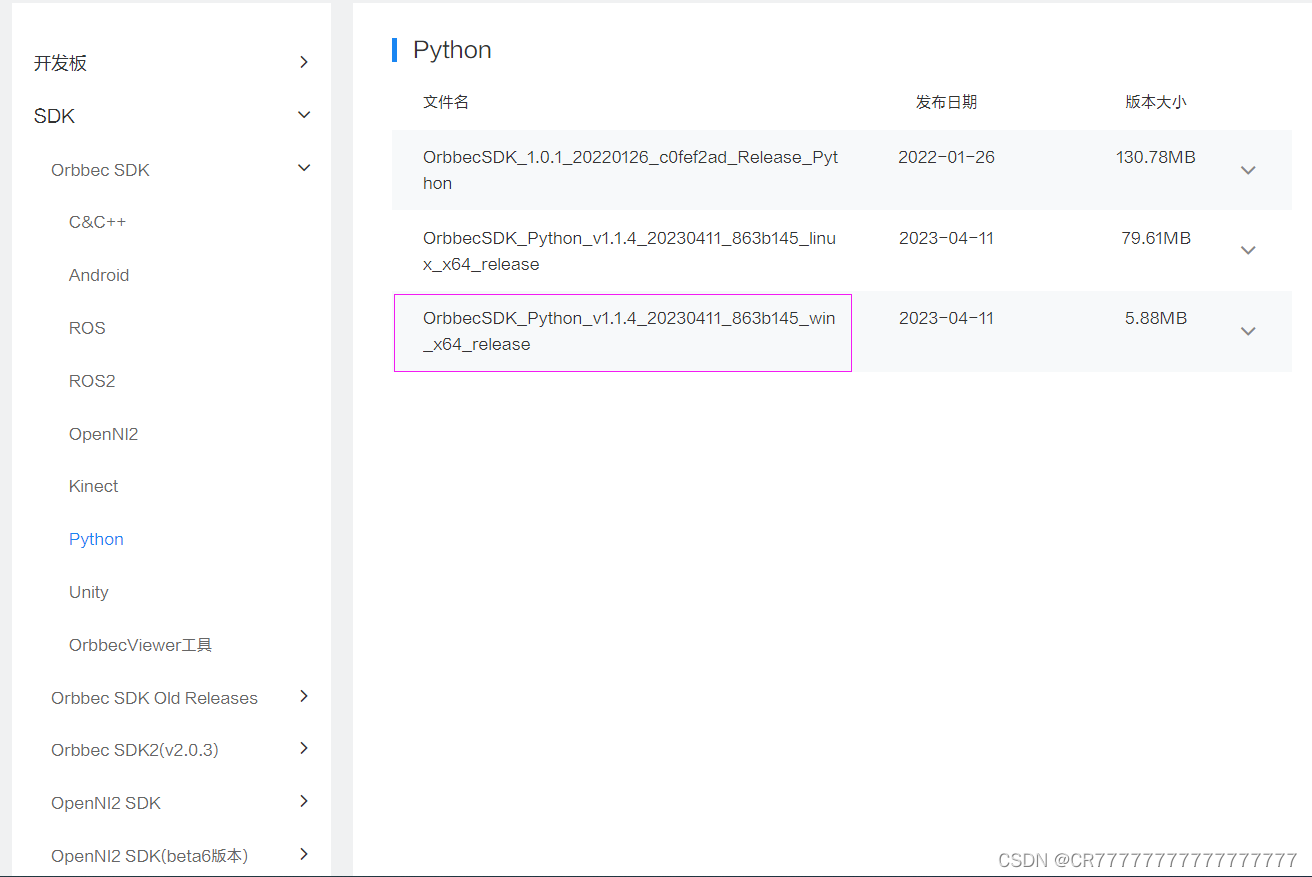
Task: Expand details for OrbbecSDK_1.0.1 row
Action: pos(1247,171)
